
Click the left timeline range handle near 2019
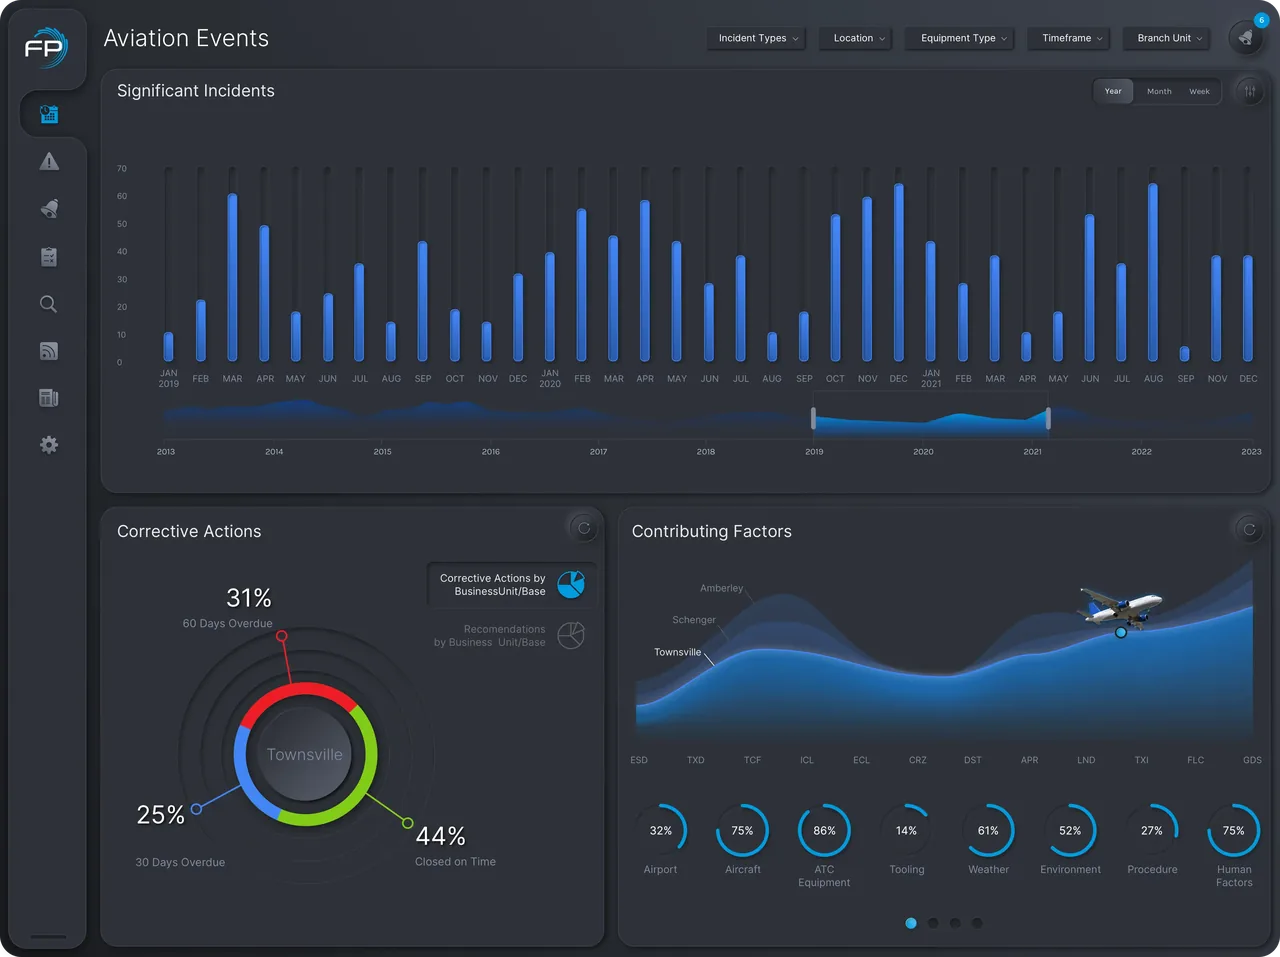pos(813,418)
